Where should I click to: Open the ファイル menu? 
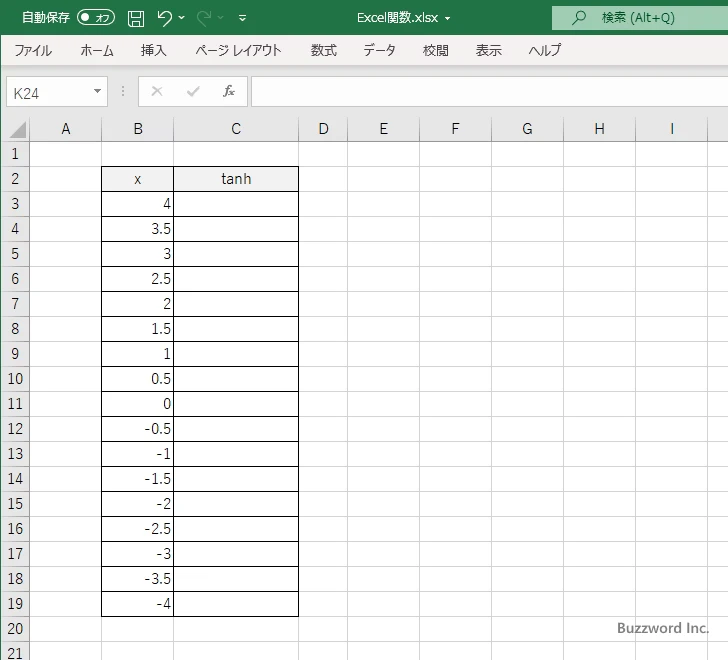pyautogui.click(x=33, y=50)
